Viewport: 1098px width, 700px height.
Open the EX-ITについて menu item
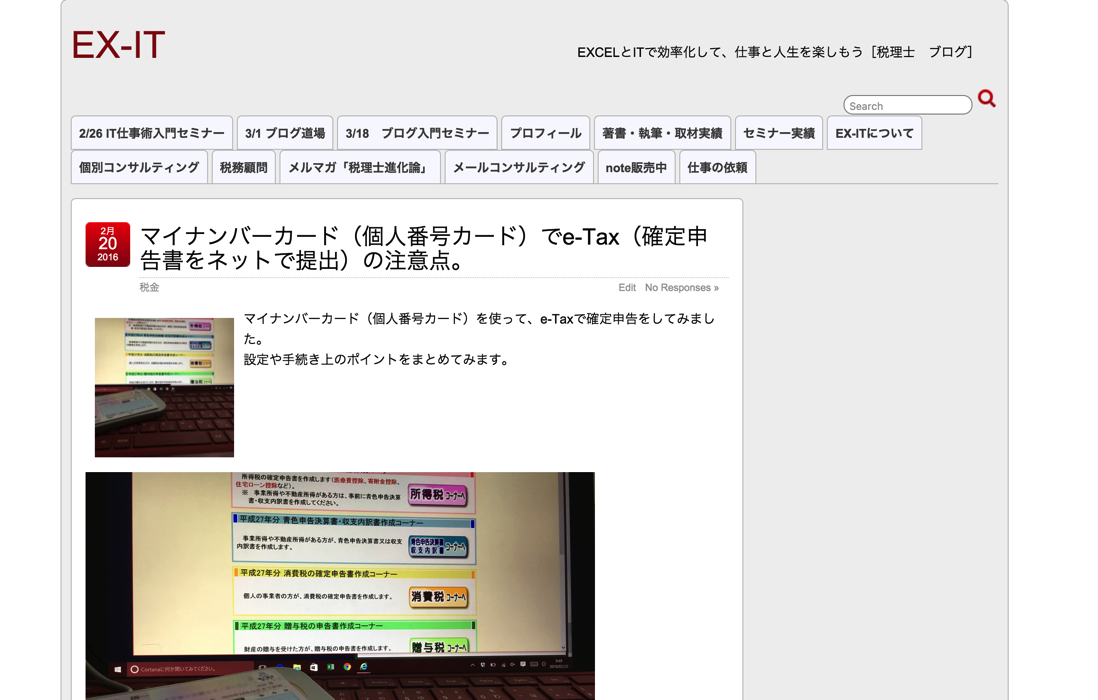(x=875, y=133)
